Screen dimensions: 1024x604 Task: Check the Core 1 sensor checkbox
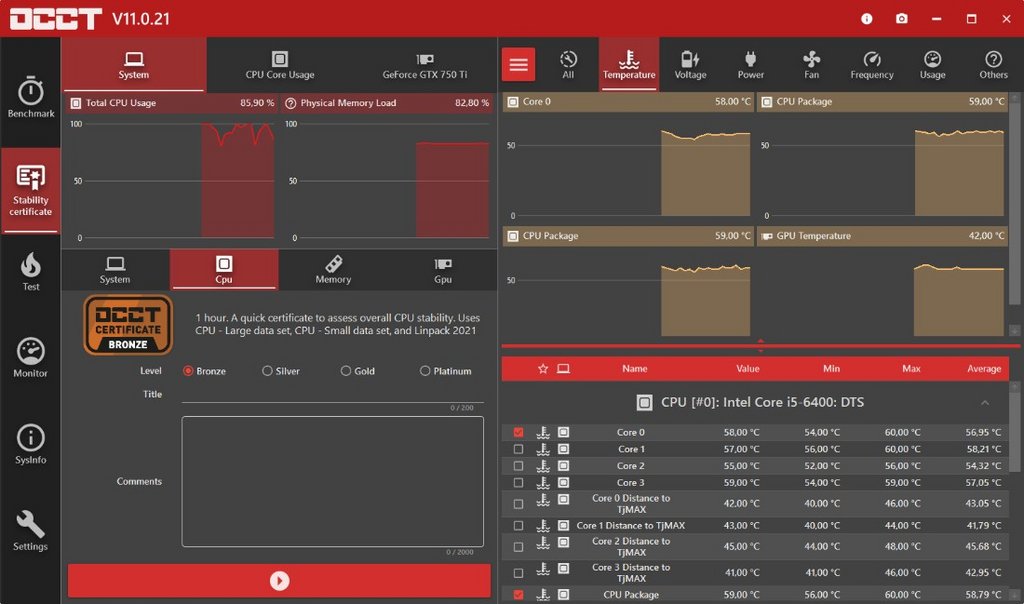pos(519,449)
